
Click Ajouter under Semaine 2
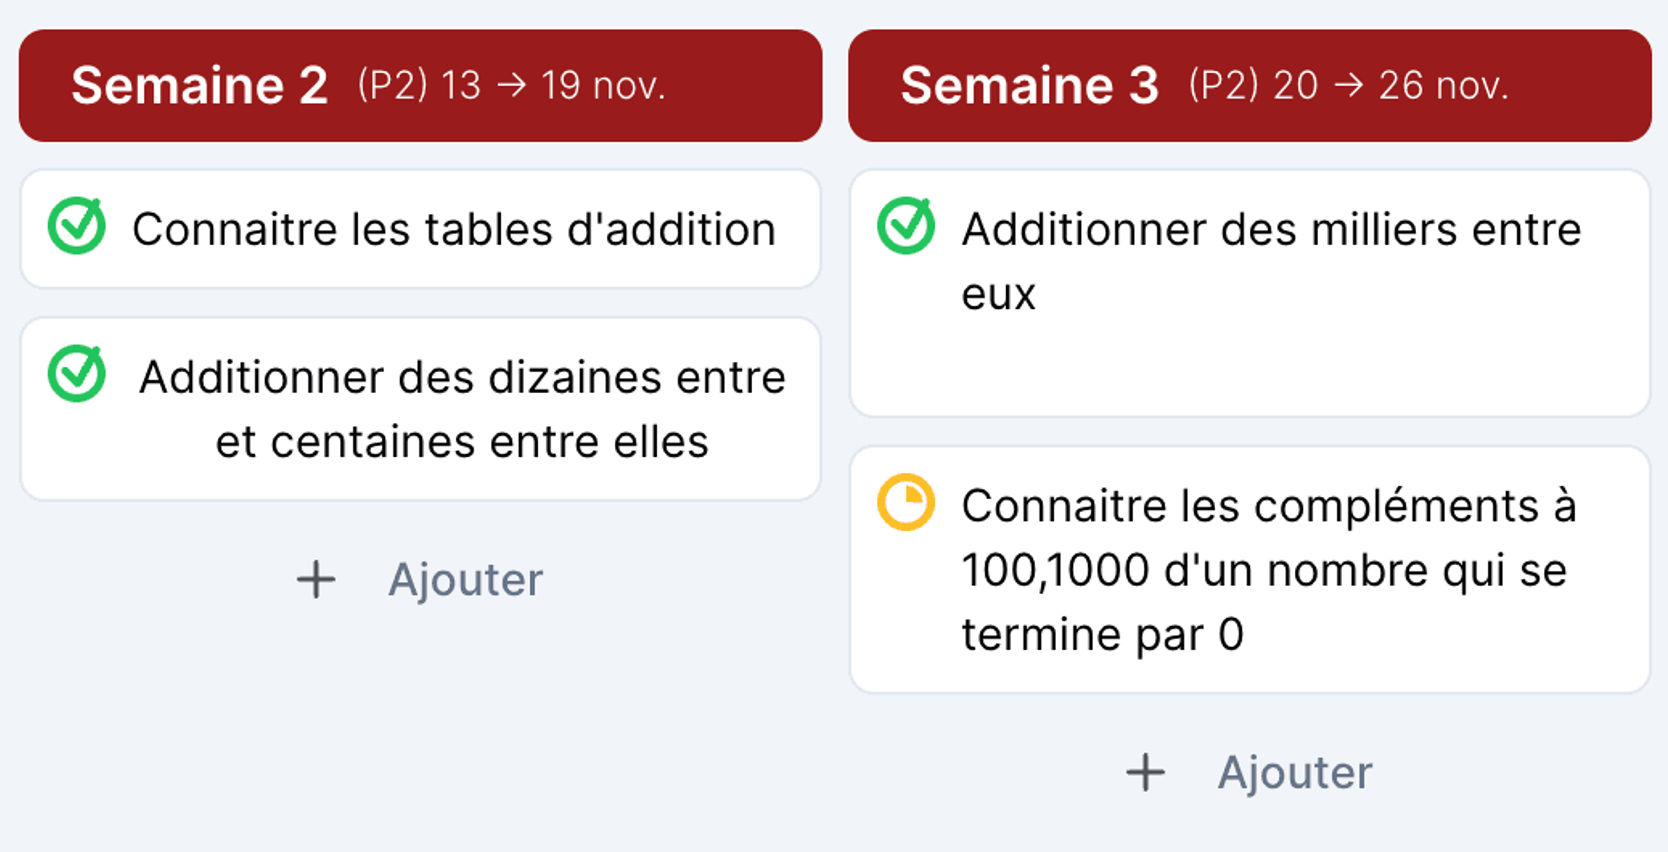pos(466,579)
